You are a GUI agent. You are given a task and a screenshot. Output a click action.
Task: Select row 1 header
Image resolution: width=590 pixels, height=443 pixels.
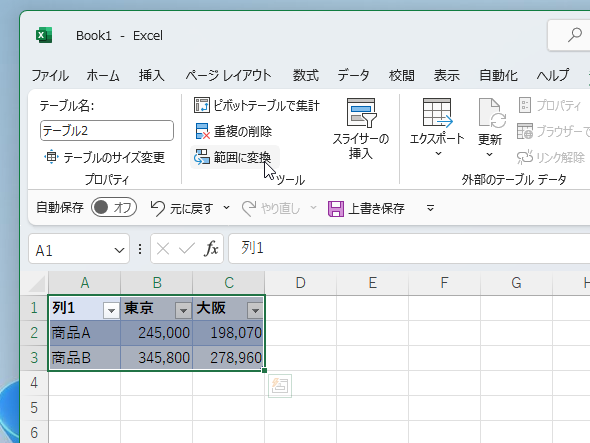[x=34, y=308]
